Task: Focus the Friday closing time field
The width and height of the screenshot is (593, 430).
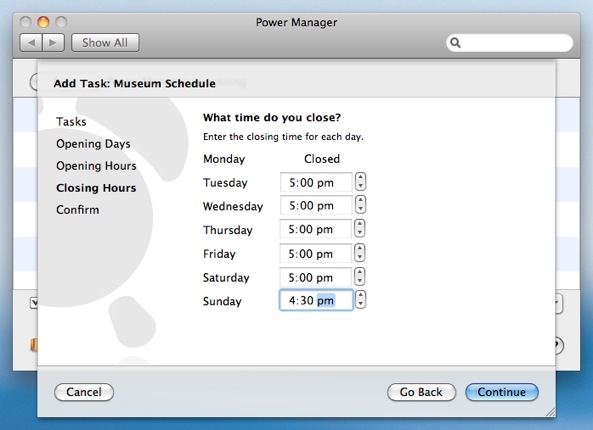Action: click(x=315, y=253)
